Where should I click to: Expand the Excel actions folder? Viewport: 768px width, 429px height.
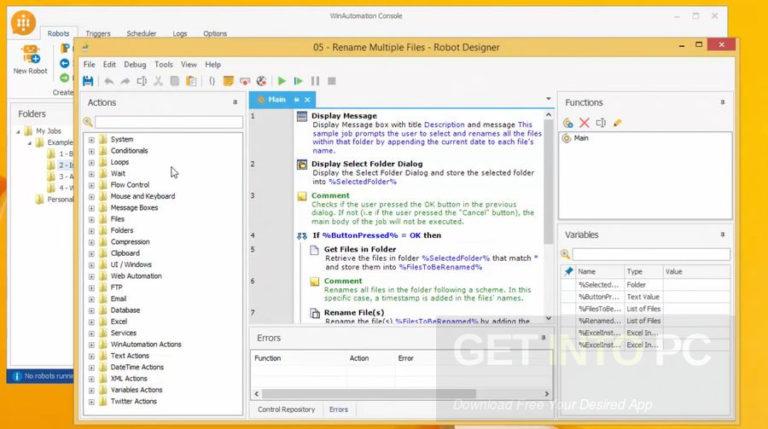pos(92,322)
